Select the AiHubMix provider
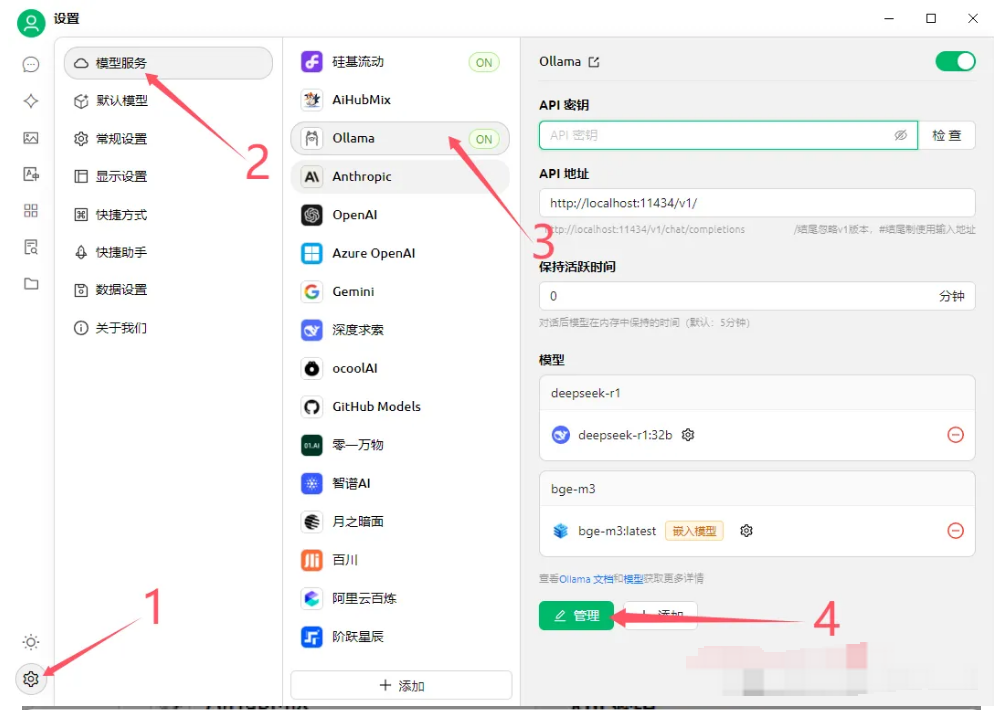 pos(400,100)
